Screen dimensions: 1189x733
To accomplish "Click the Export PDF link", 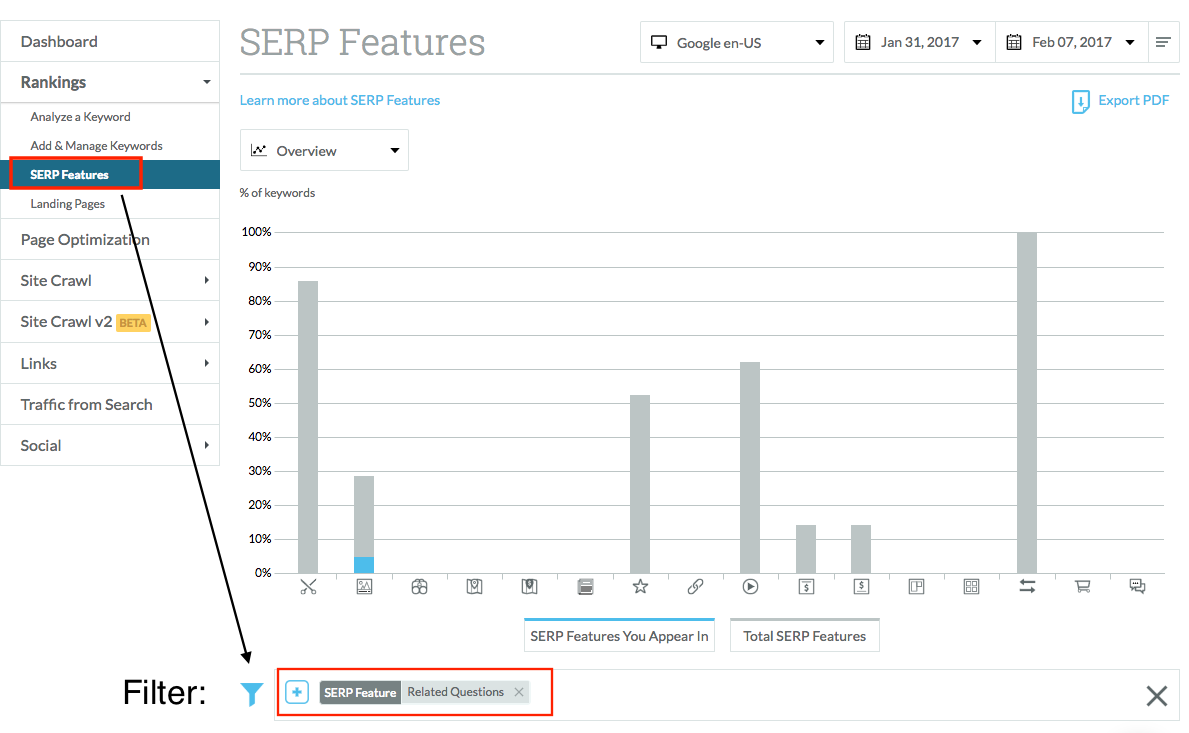I will click(x=1120, y=101).
